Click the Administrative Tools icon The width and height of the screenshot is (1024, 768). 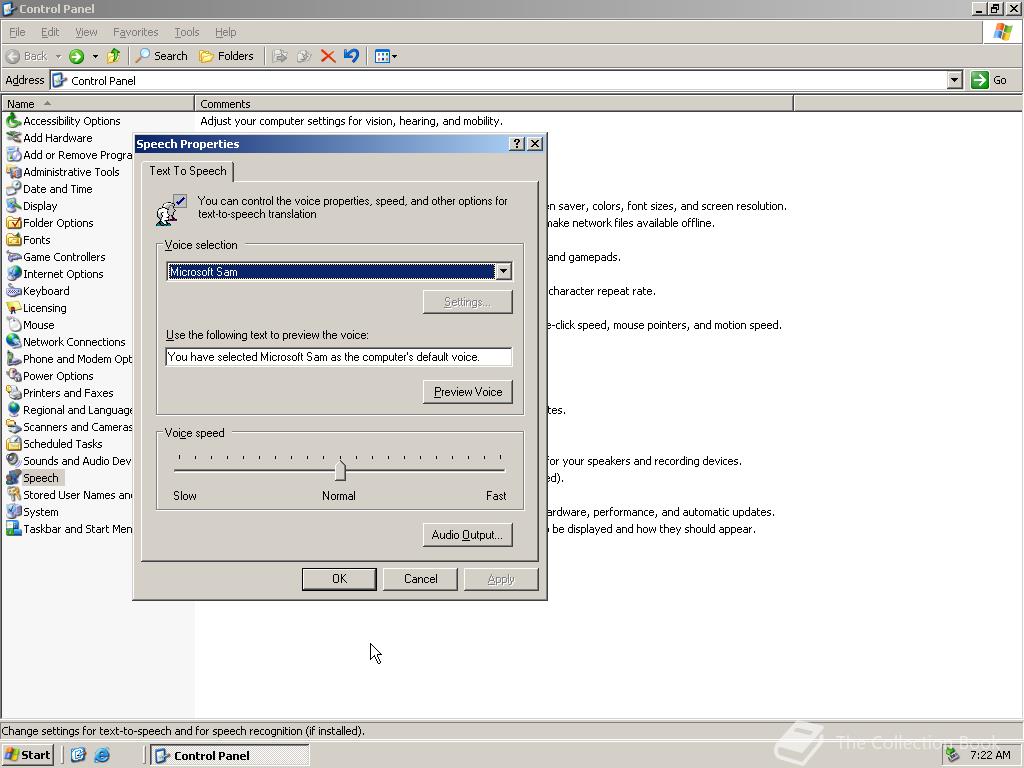[x=13, y=172]
